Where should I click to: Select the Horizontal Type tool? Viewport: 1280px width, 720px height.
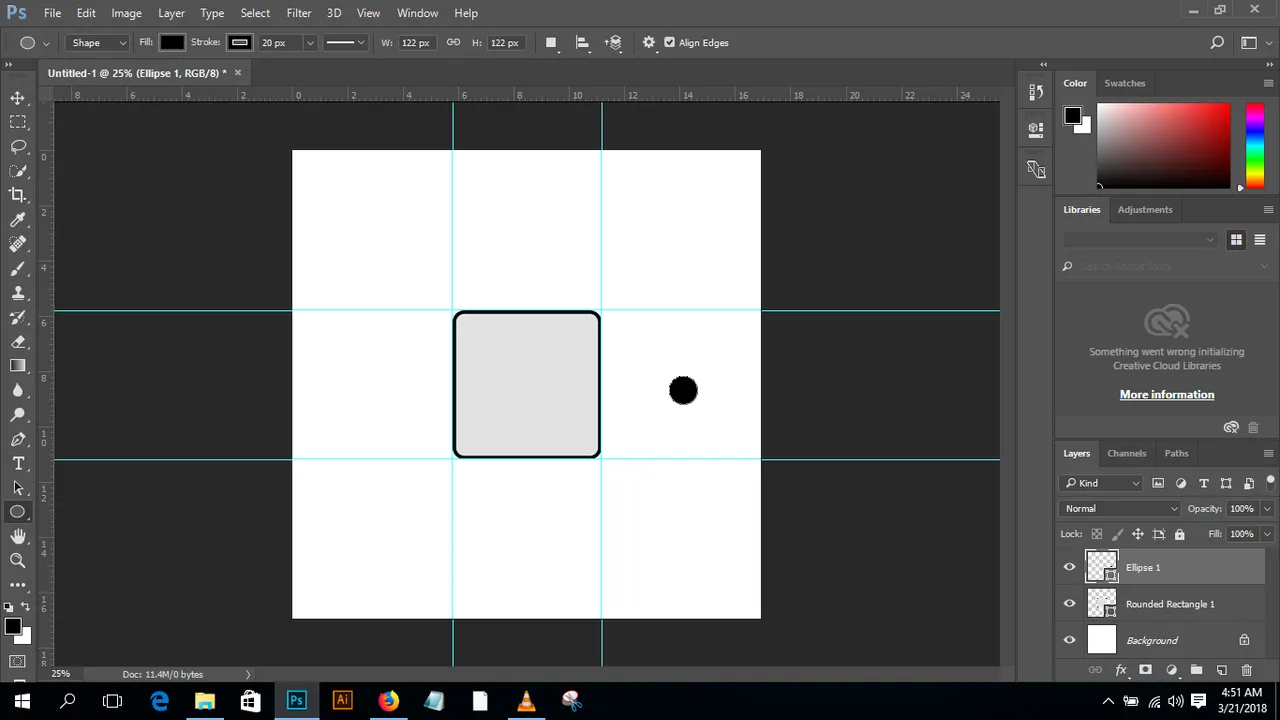18,464
